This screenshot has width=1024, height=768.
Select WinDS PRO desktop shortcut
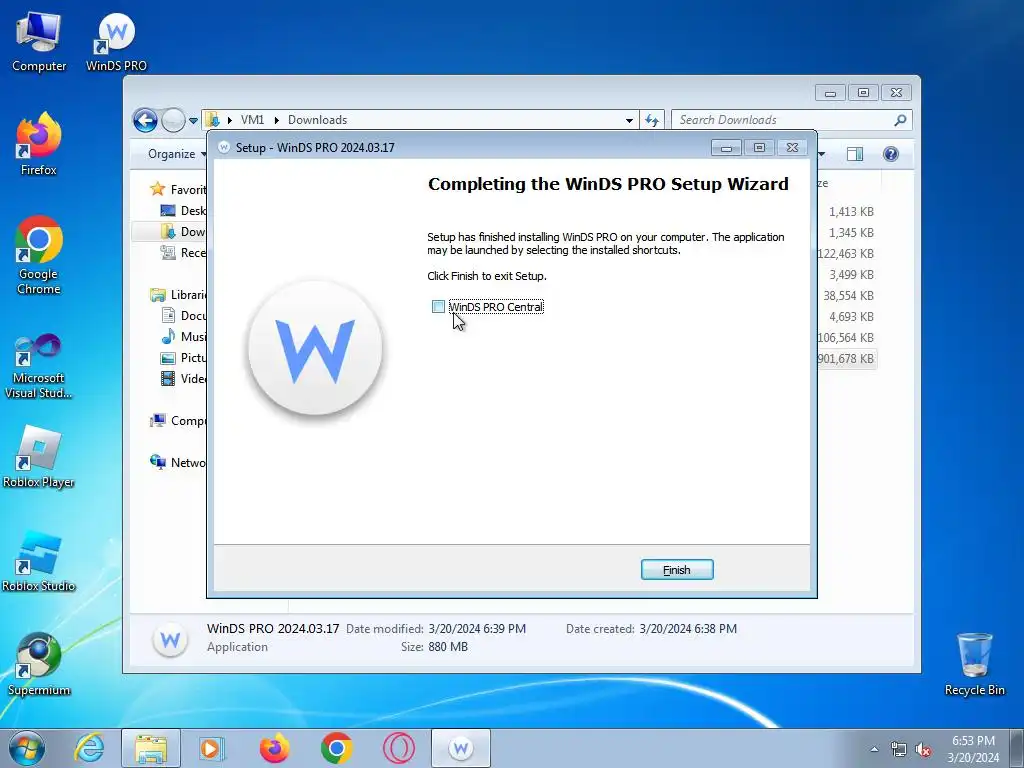point(116,42)
